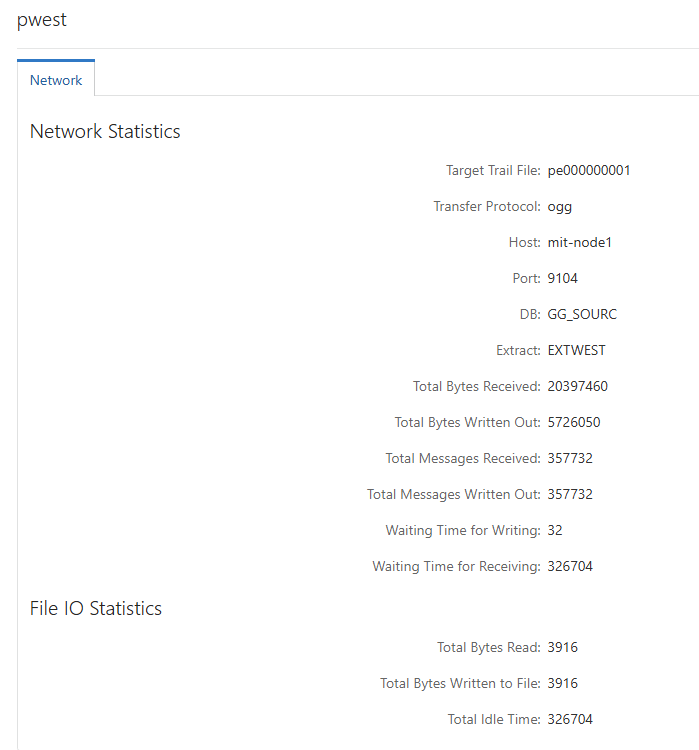This screenshot has height=750, width=699.
Task: Select the DB value GG_SOURC
Action: coord(582,314)
